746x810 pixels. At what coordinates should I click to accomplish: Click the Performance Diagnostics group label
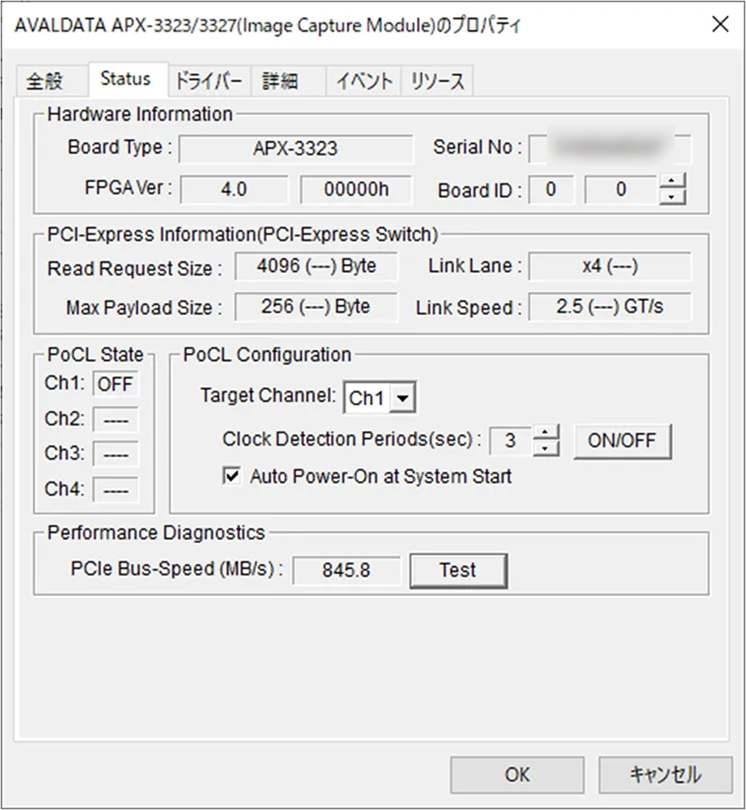tap(156, 533)
